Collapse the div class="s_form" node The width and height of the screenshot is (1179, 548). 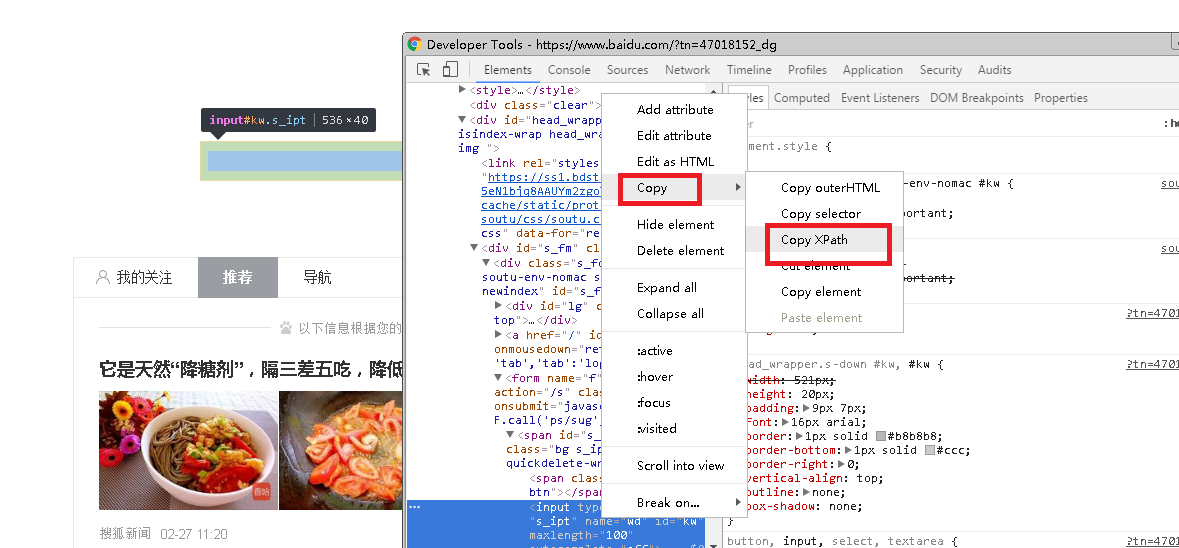point(486,263)
